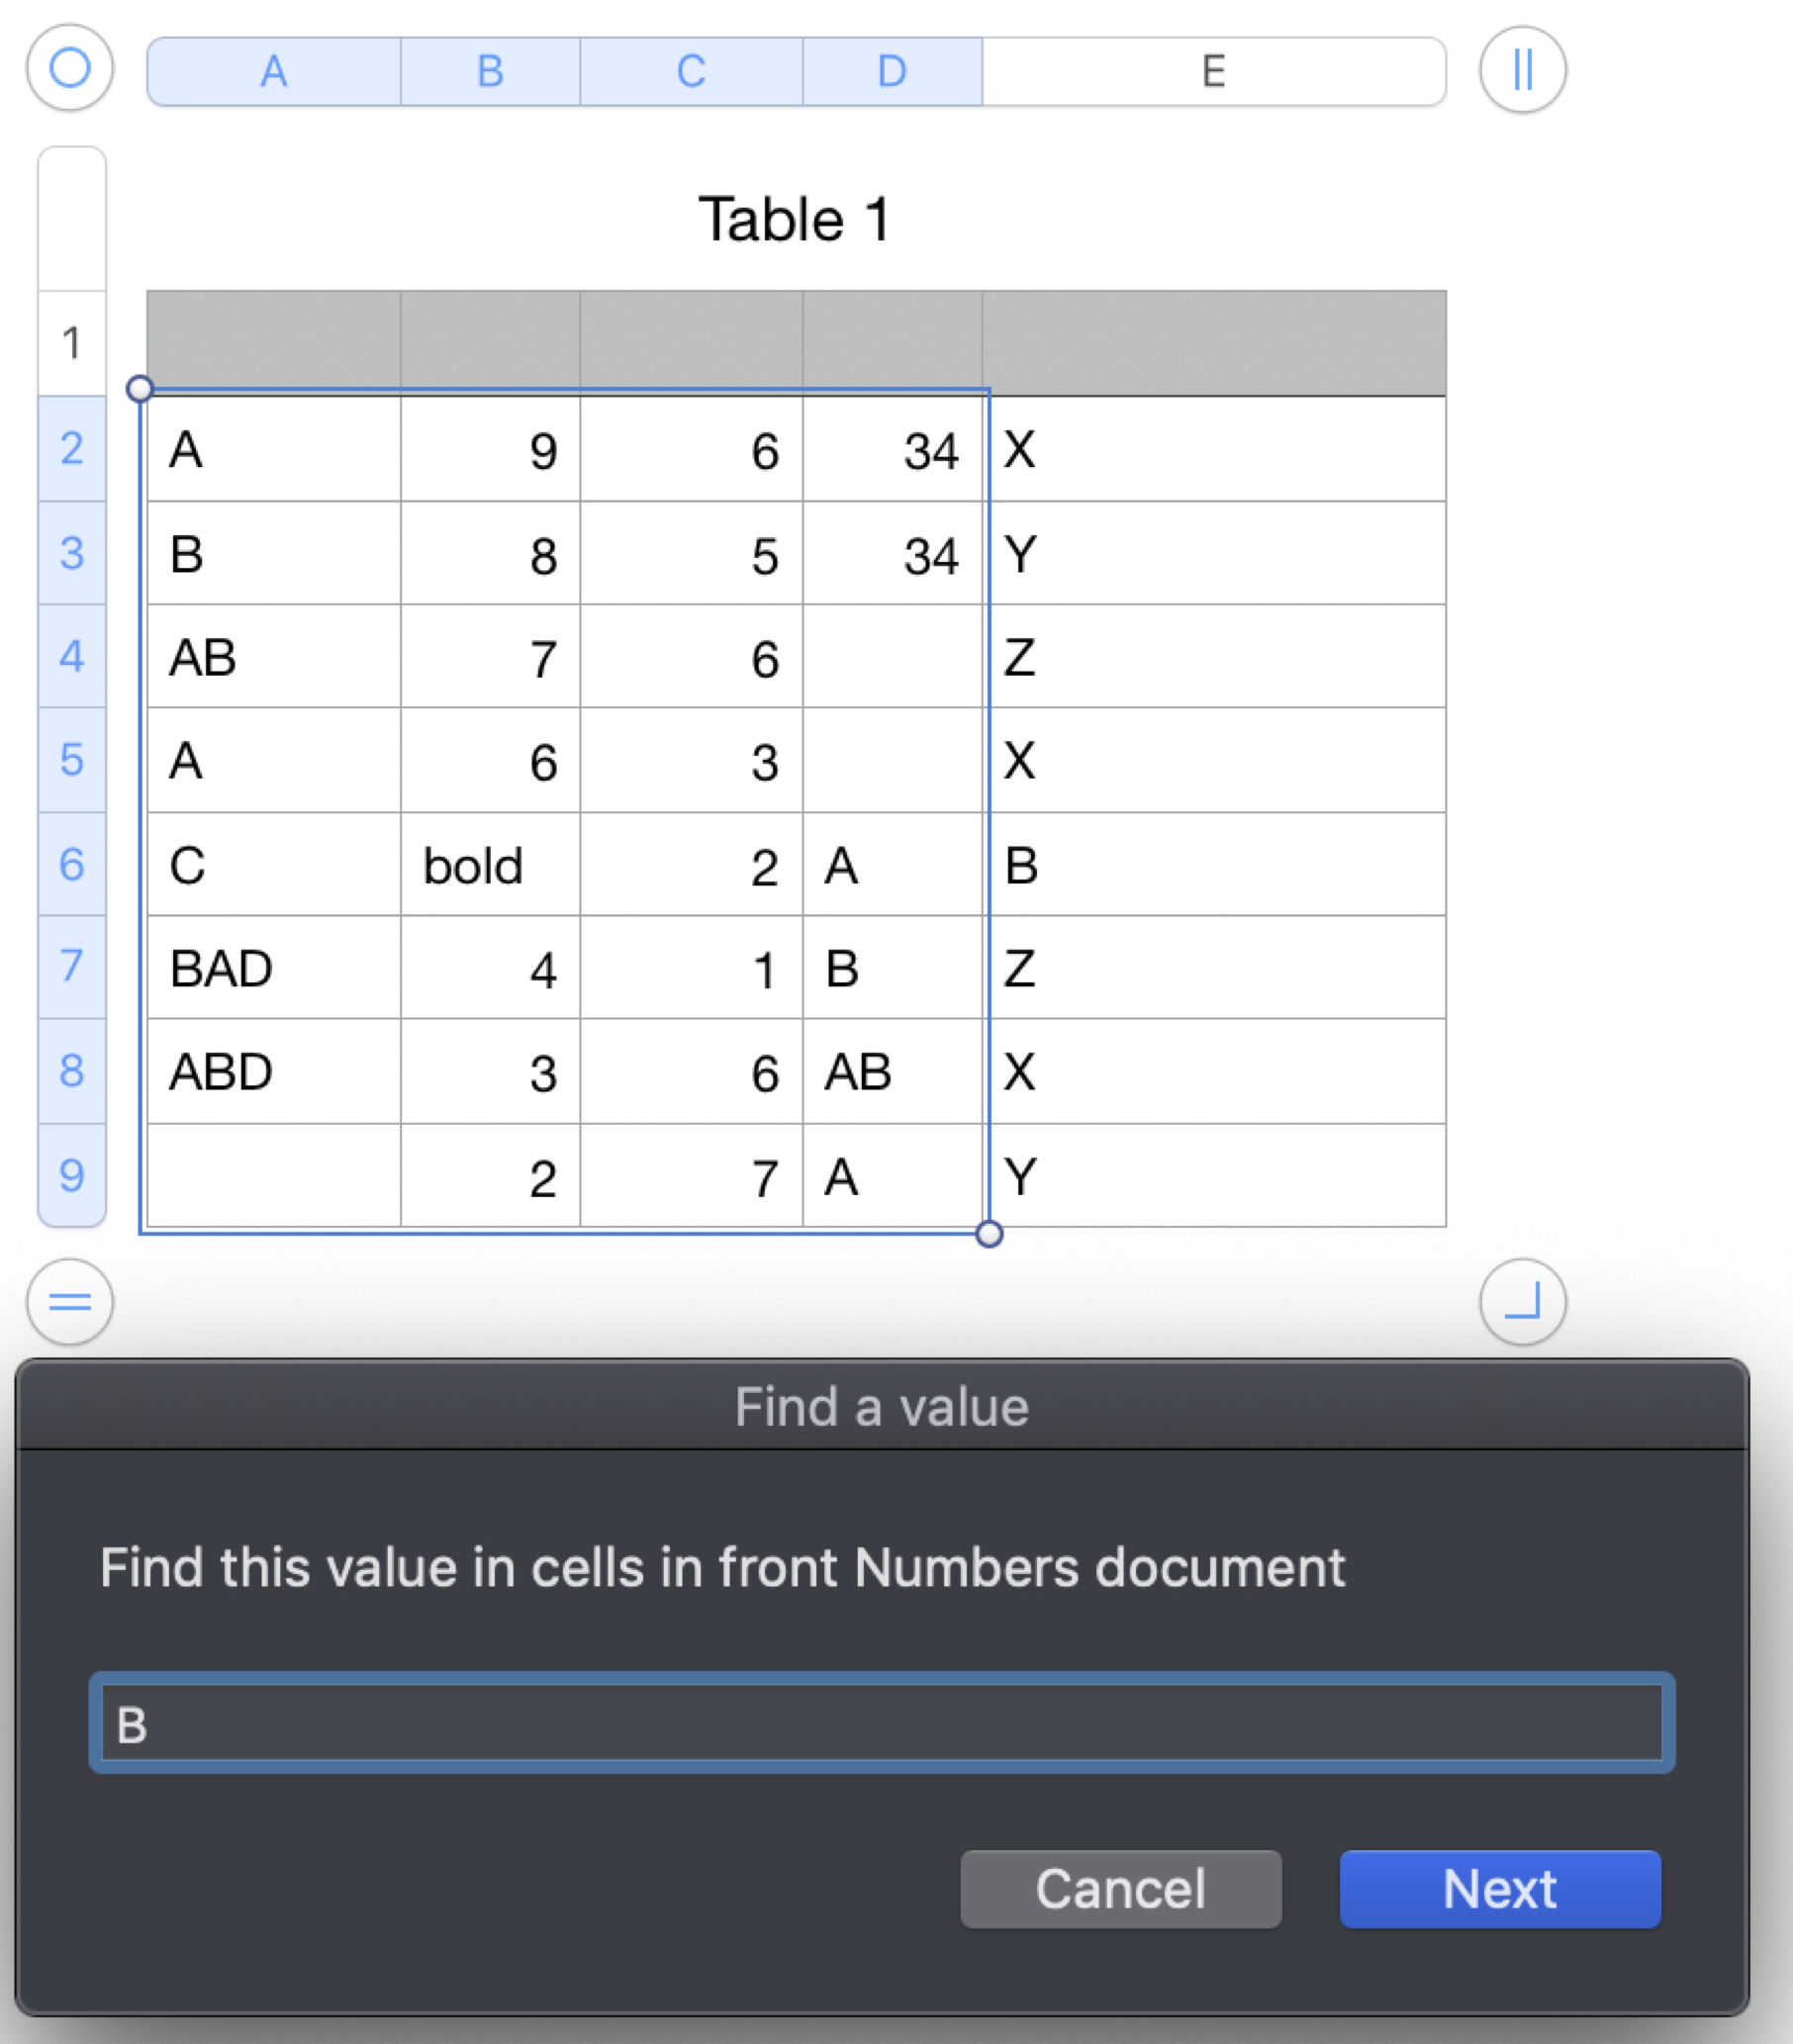The image size is (1793, 2044).
Task: Click the add columns handle
Action: click(1522, 70)
